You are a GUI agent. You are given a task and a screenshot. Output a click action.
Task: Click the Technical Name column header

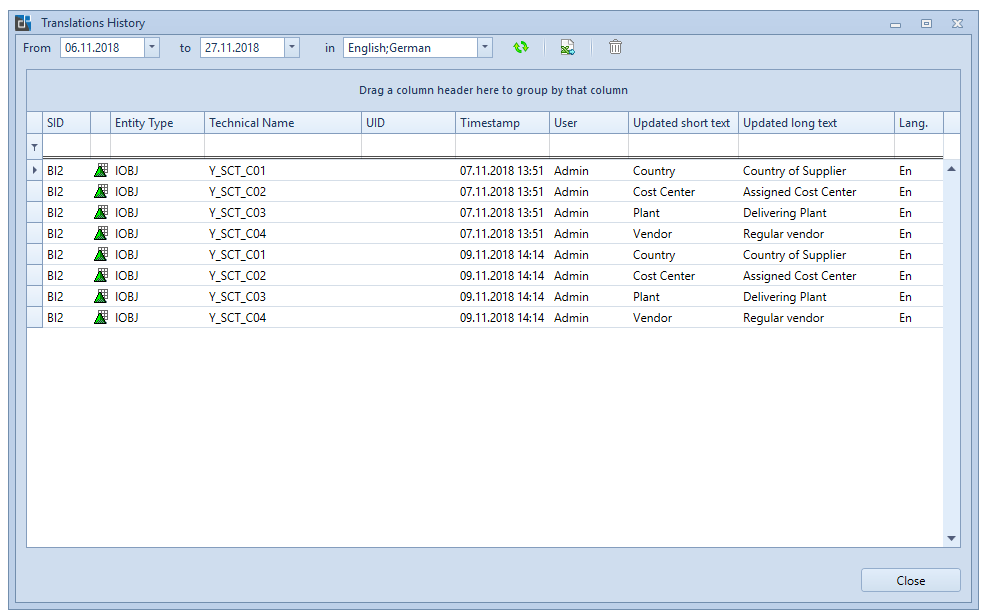click(x=280, y=122)
